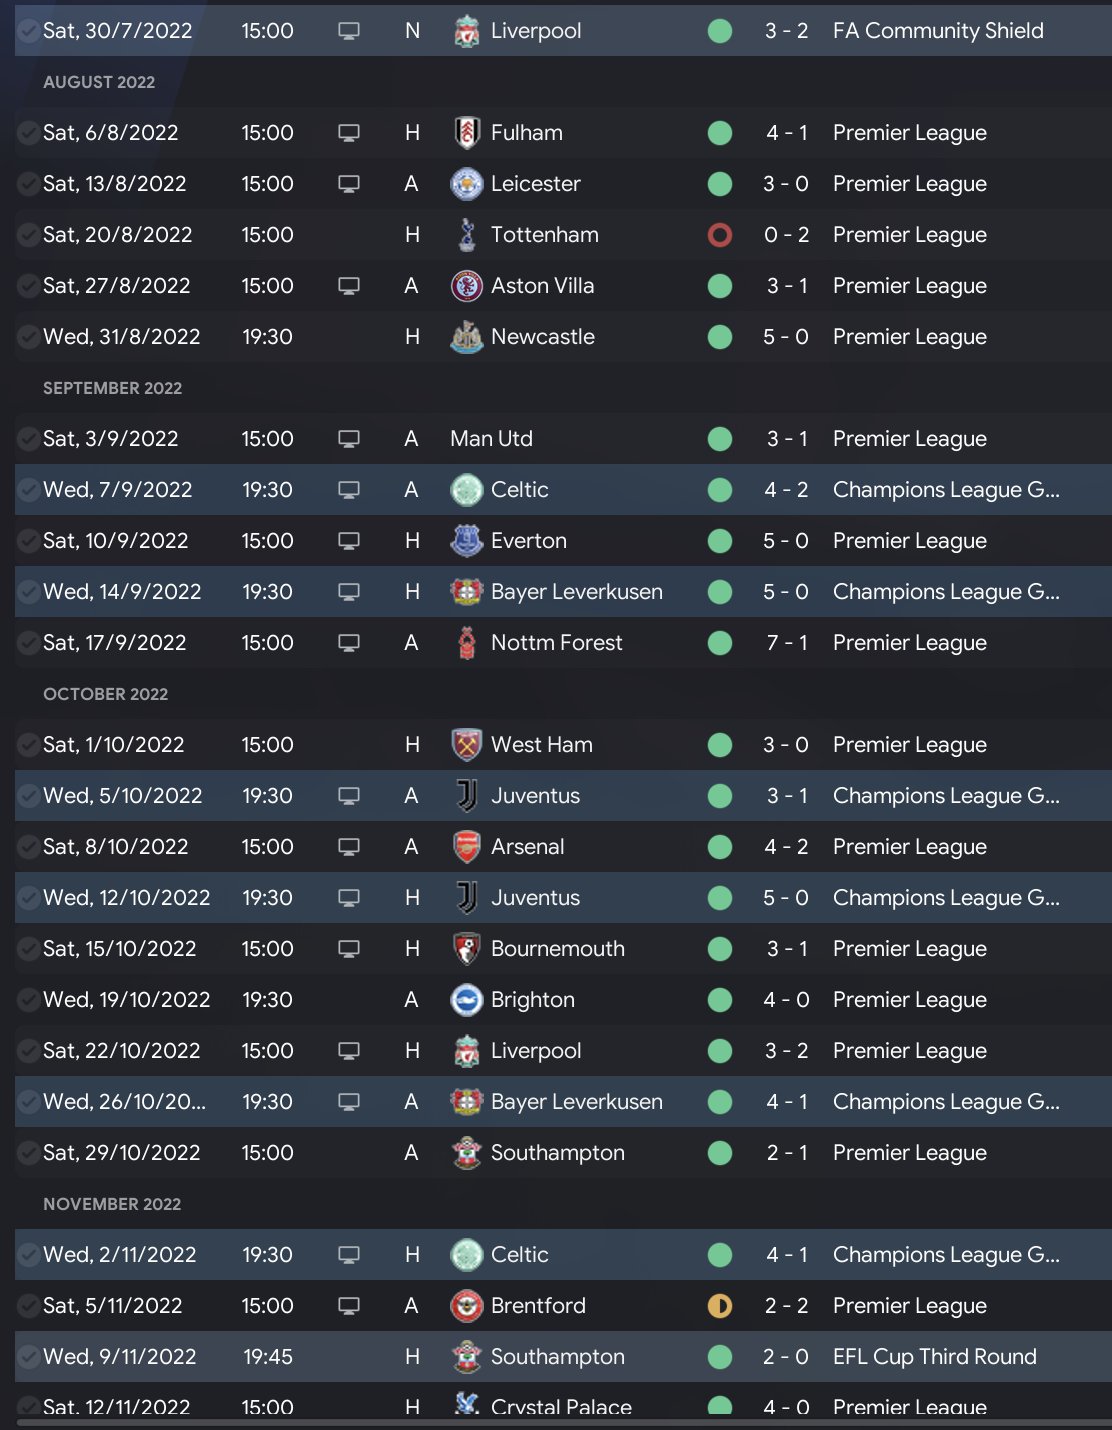Toggle the check circle beside Wed 31/8/2022
Image resolution: width=1112 pixels, height=1430 pixels.
coord(29,337)
